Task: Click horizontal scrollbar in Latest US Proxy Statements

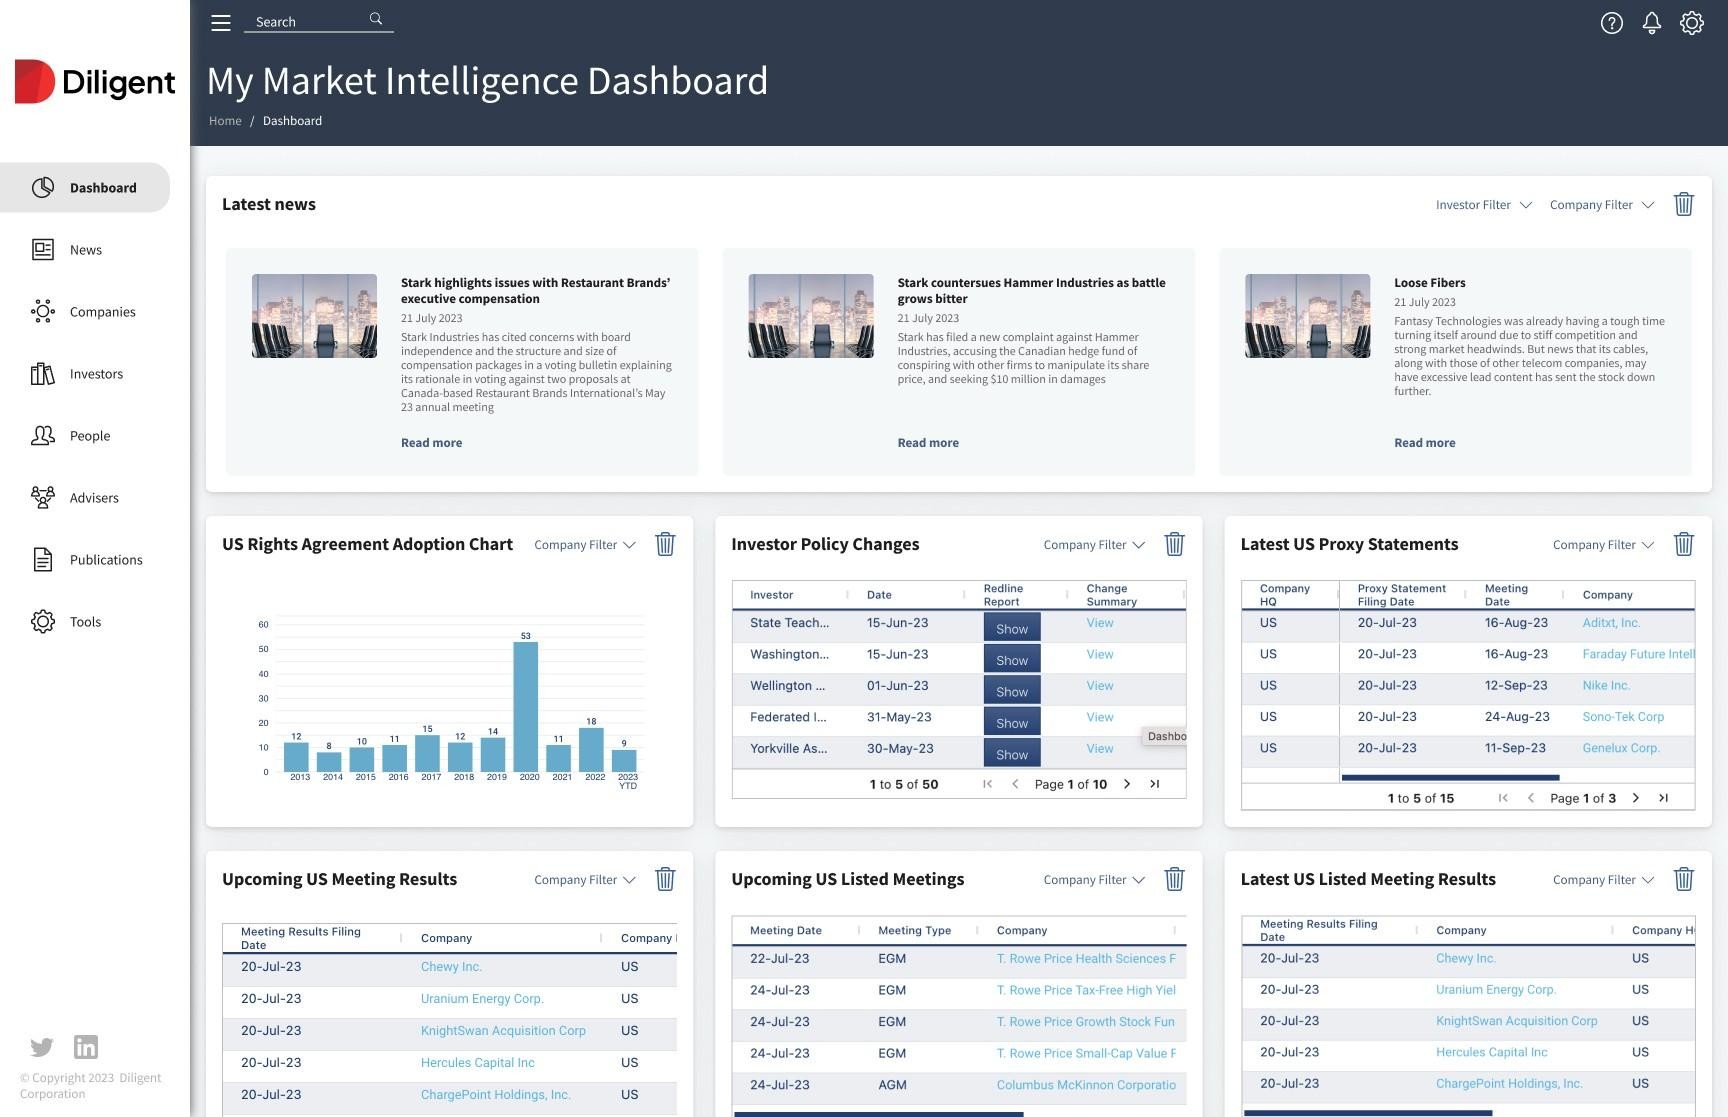Action: pos(1450,777)
